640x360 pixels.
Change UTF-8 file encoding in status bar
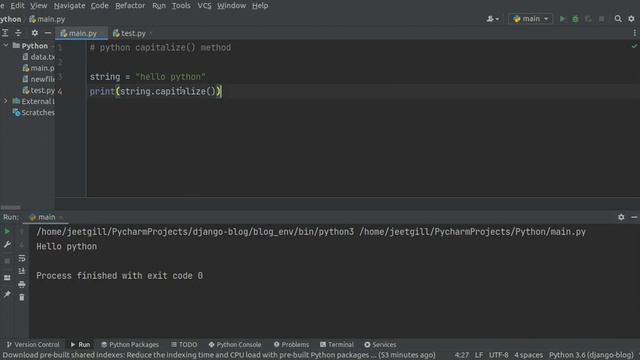(x=499, y=355)
